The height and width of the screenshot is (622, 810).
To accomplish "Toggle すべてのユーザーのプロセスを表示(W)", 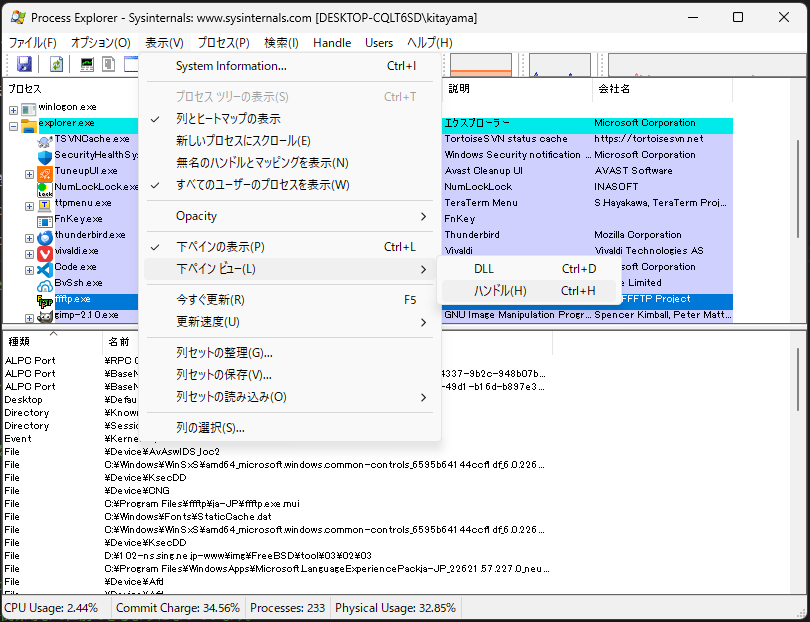I will (289, 185).
